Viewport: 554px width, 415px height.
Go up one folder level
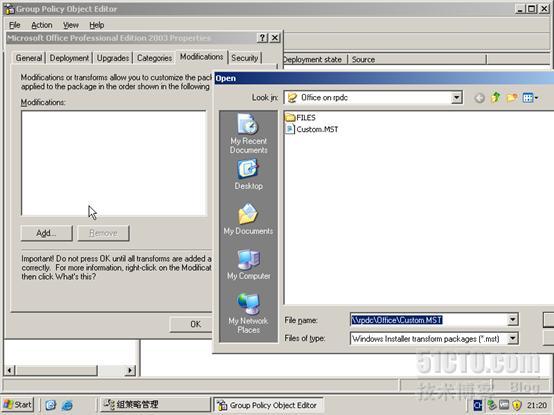click(x=495, y=97)
